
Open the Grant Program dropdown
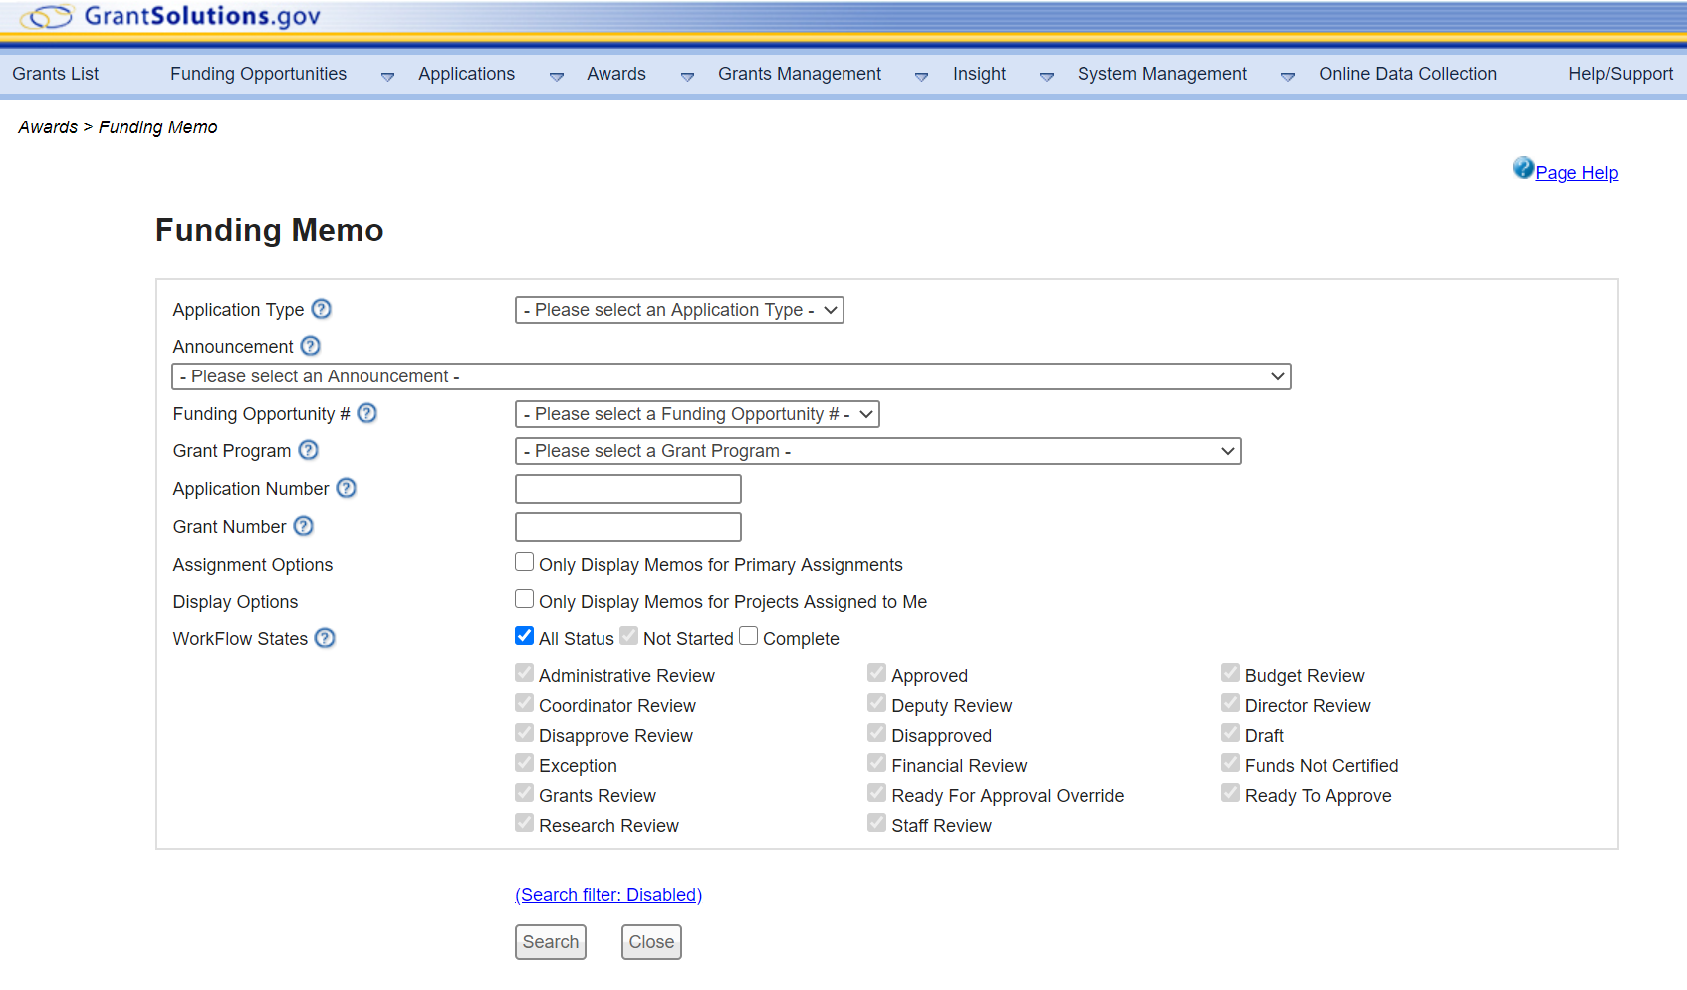coord(877,451)
